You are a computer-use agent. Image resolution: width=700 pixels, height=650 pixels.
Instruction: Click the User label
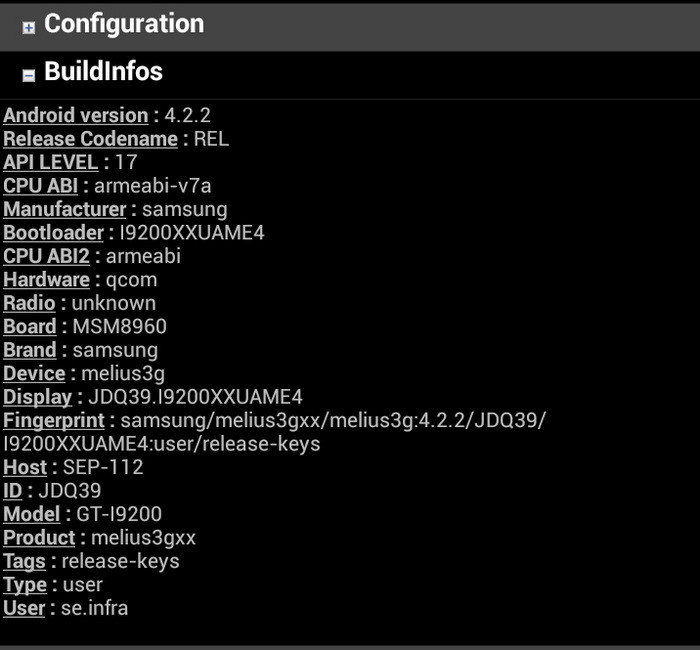(x=24, y=608)
